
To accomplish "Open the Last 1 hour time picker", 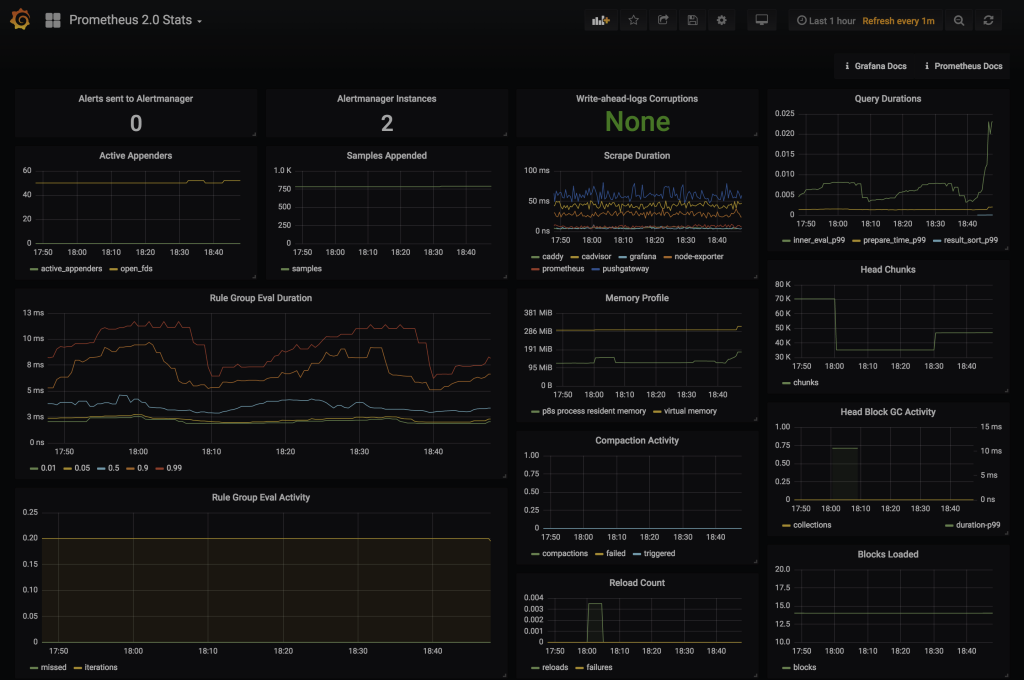I will (826, 21).
